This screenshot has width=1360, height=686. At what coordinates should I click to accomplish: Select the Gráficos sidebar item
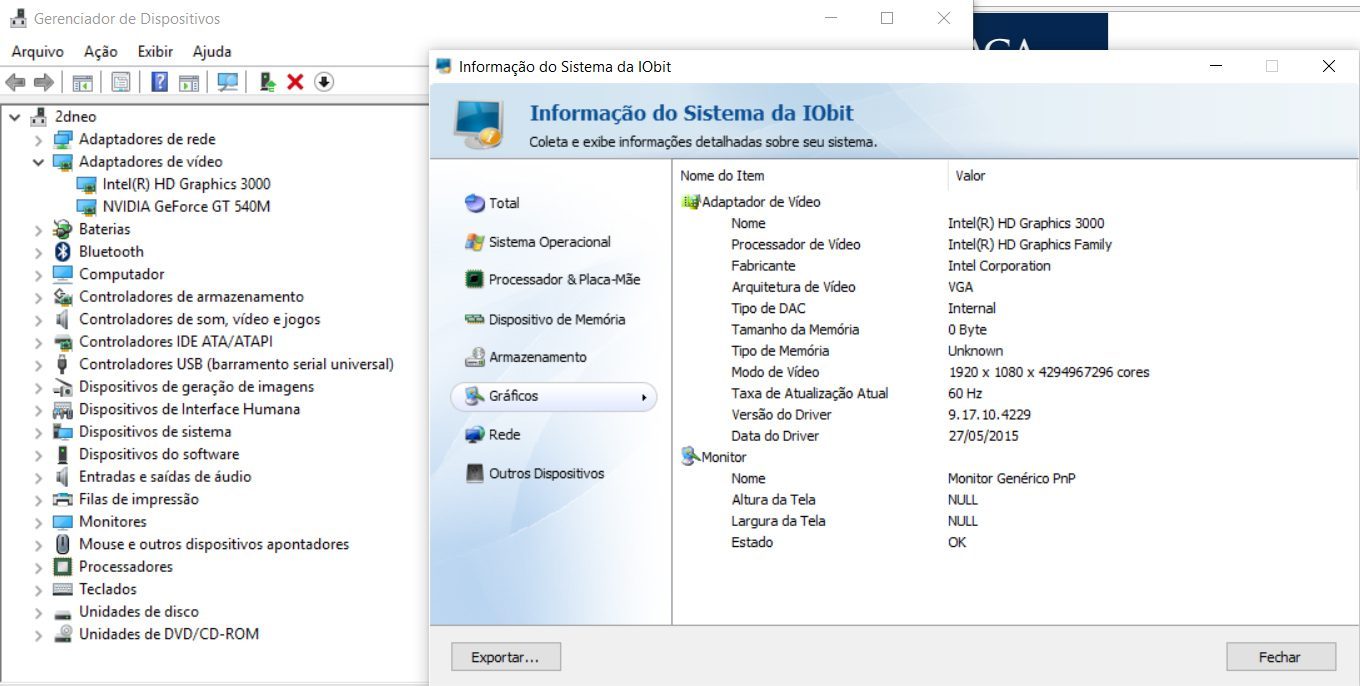pyautogui.click(x=554, y=396)
